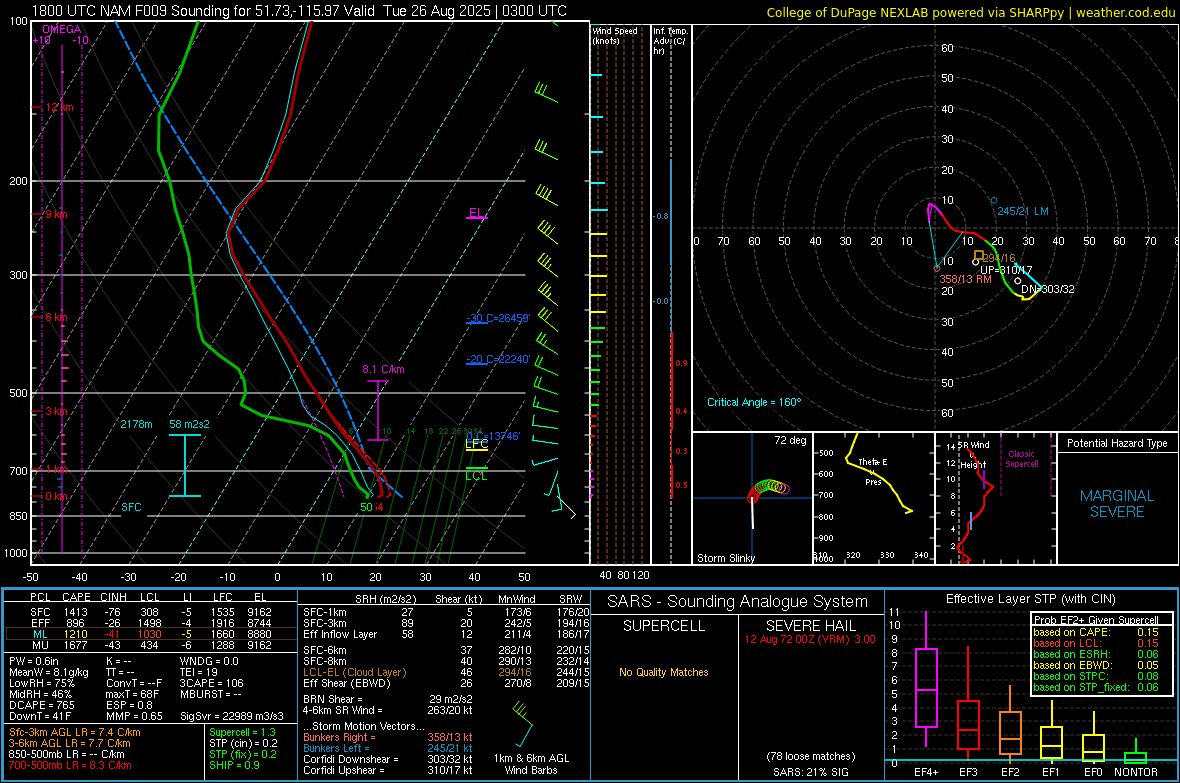The height and width of the screenshot is (783, 1180).
Task: Click the 2178m effective inflow label
Action: [x=136, y=424]
